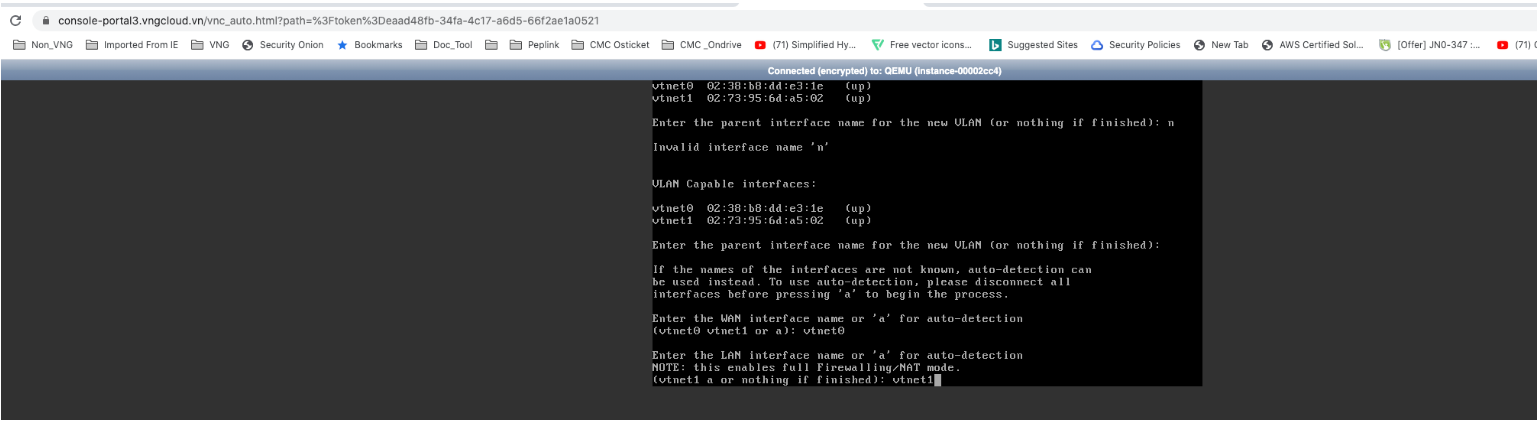Open the [Offer] JN0-347 bookmark

pos(1429,45)
